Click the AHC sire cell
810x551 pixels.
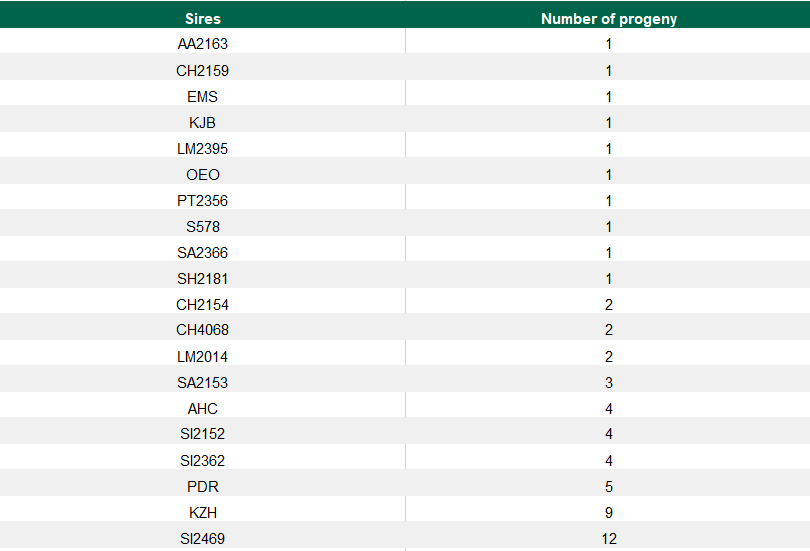[x=203, y=409]
